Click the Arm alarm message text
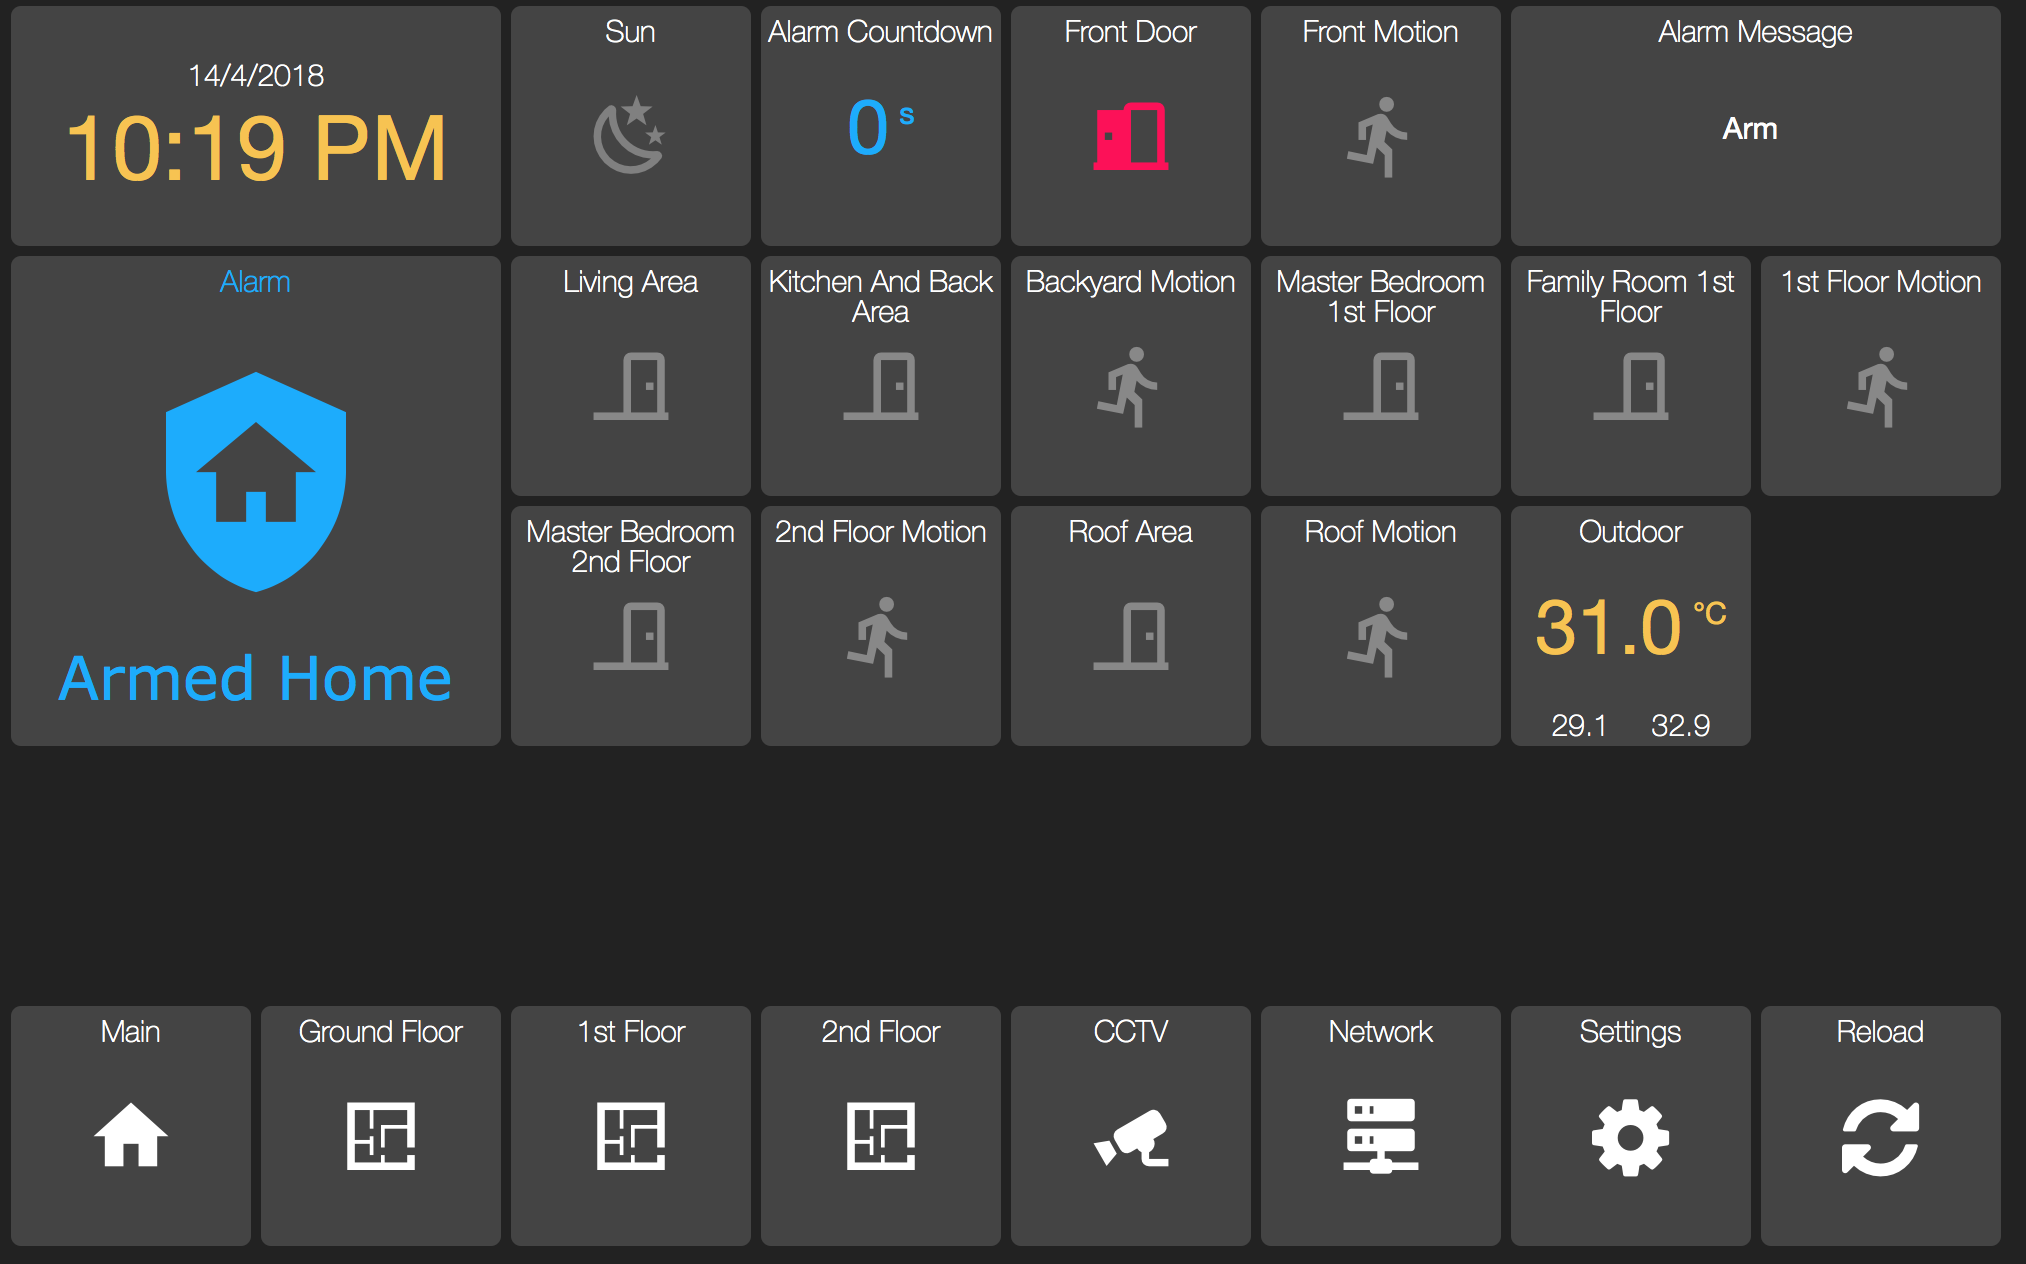The width and height of the screenshot is (2026, 1264). 1750,129
